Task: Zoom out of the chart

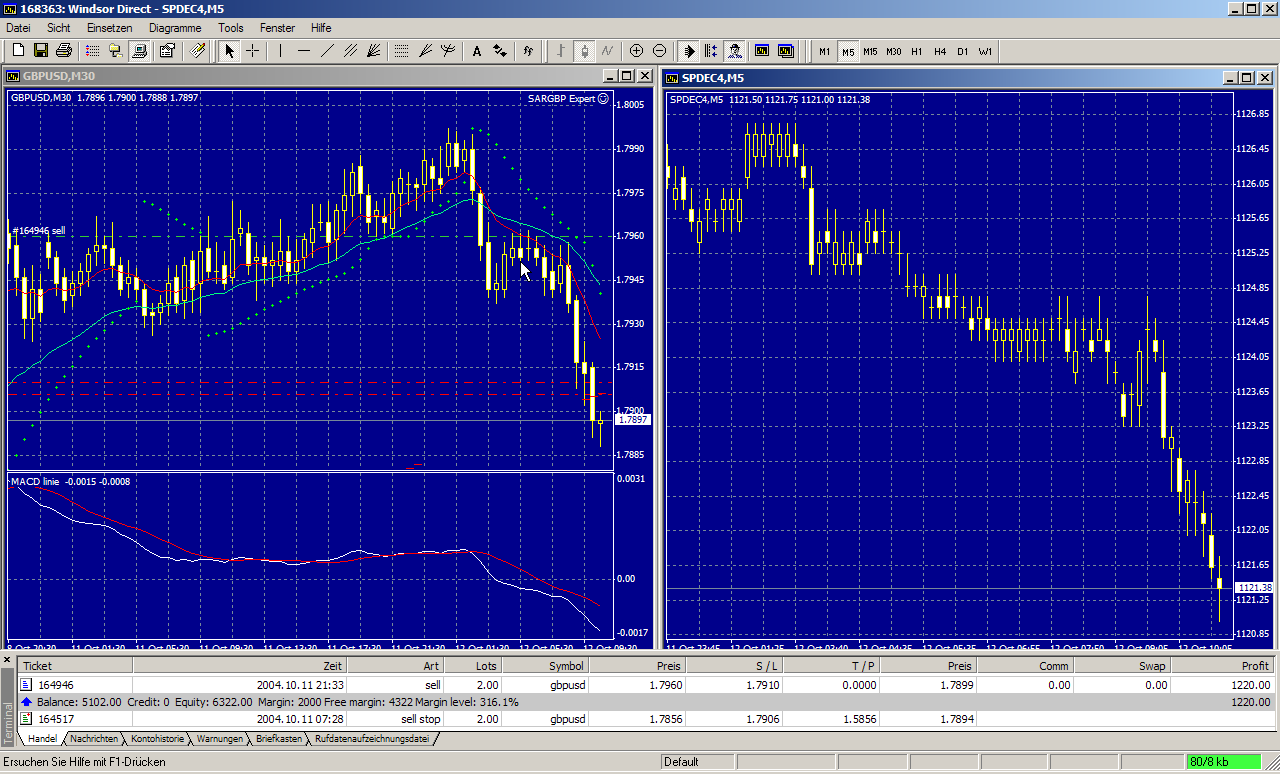Action: [659, 51]
